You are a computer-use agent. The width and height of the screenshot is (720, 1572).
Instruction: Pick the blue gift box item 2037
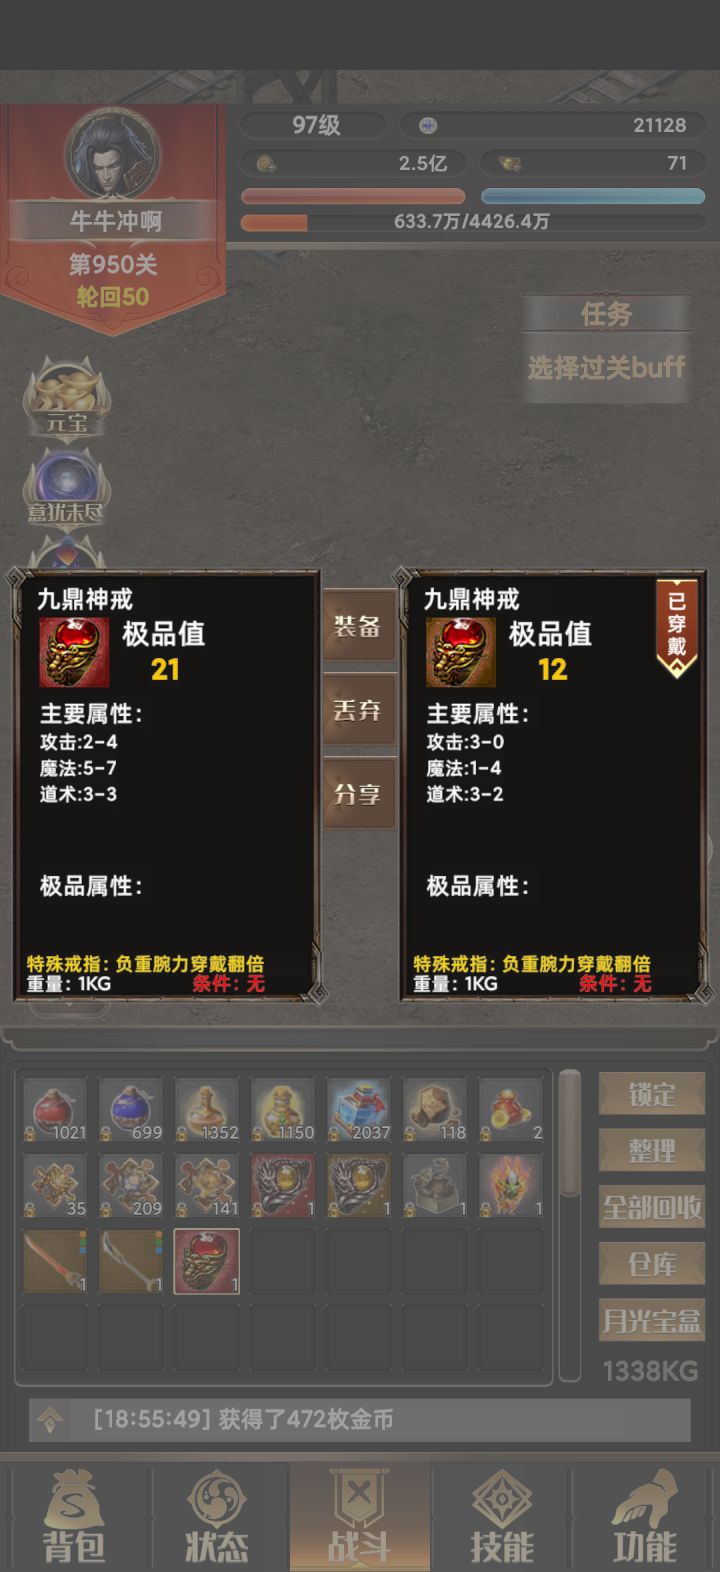(x=359, y=1109)
